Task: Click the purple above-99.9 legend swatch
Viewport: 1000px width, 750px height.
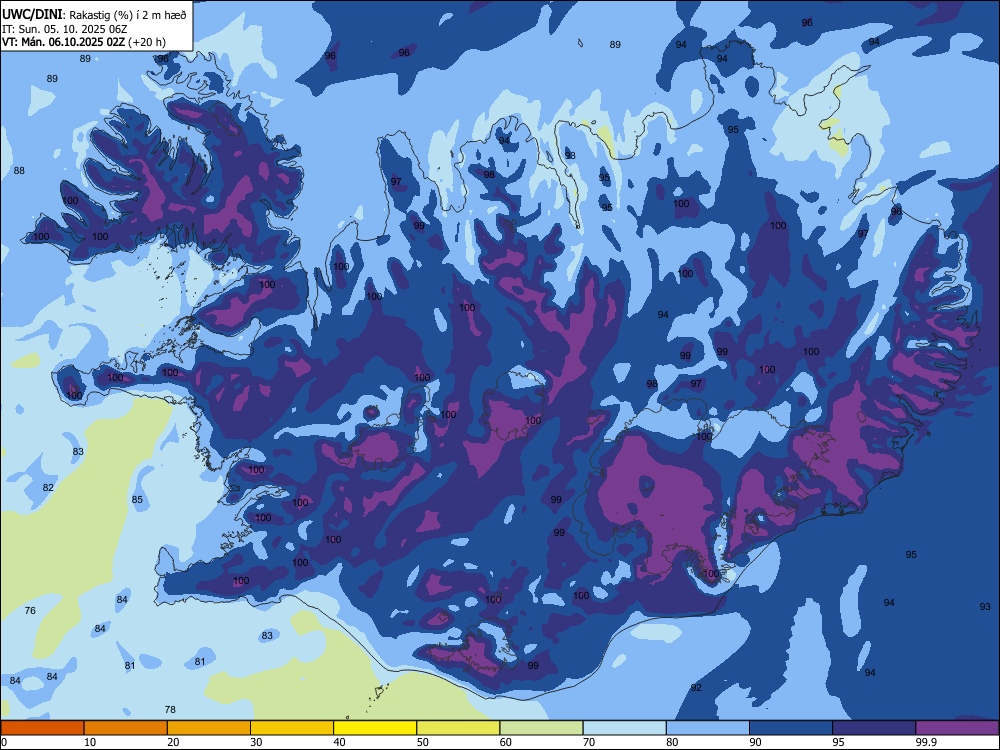Action: tap(957, 728)
